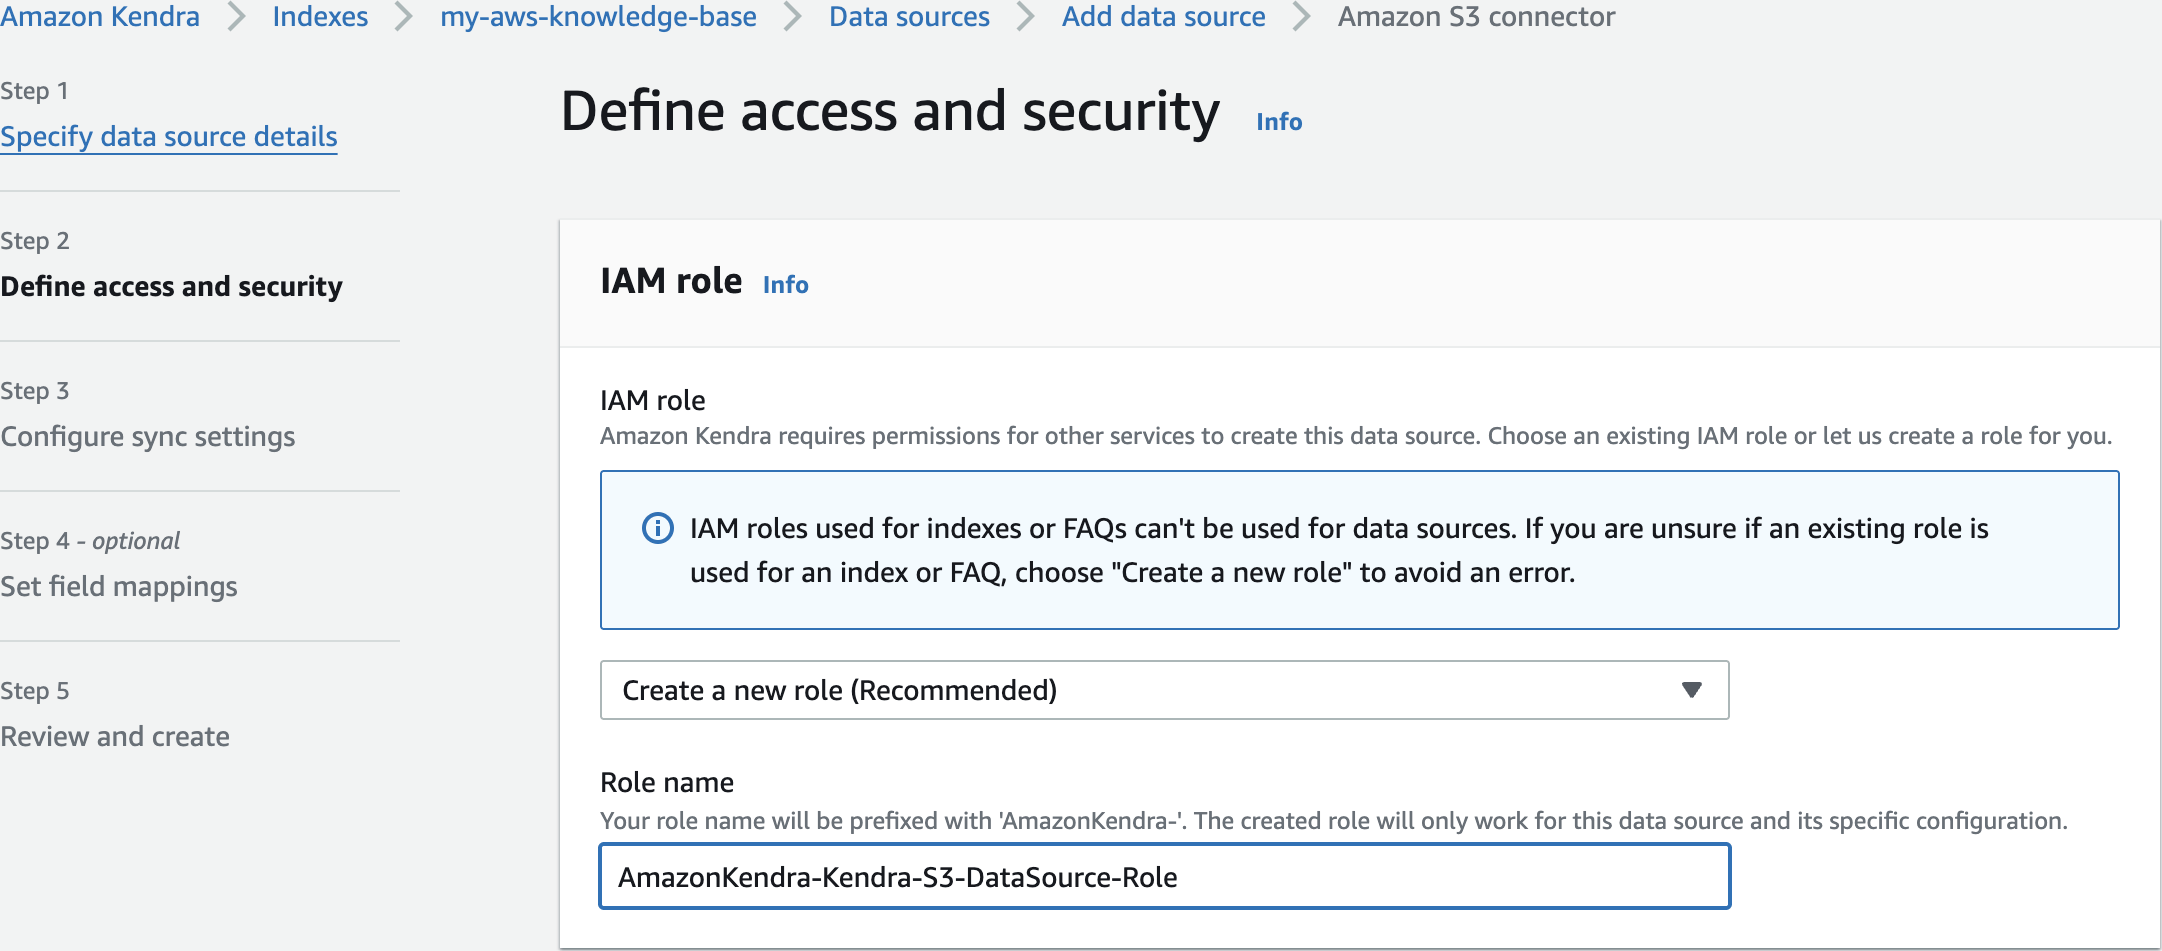Open Info link next to IAM role heading
2162x951 pixels.
tap(785, 285)
